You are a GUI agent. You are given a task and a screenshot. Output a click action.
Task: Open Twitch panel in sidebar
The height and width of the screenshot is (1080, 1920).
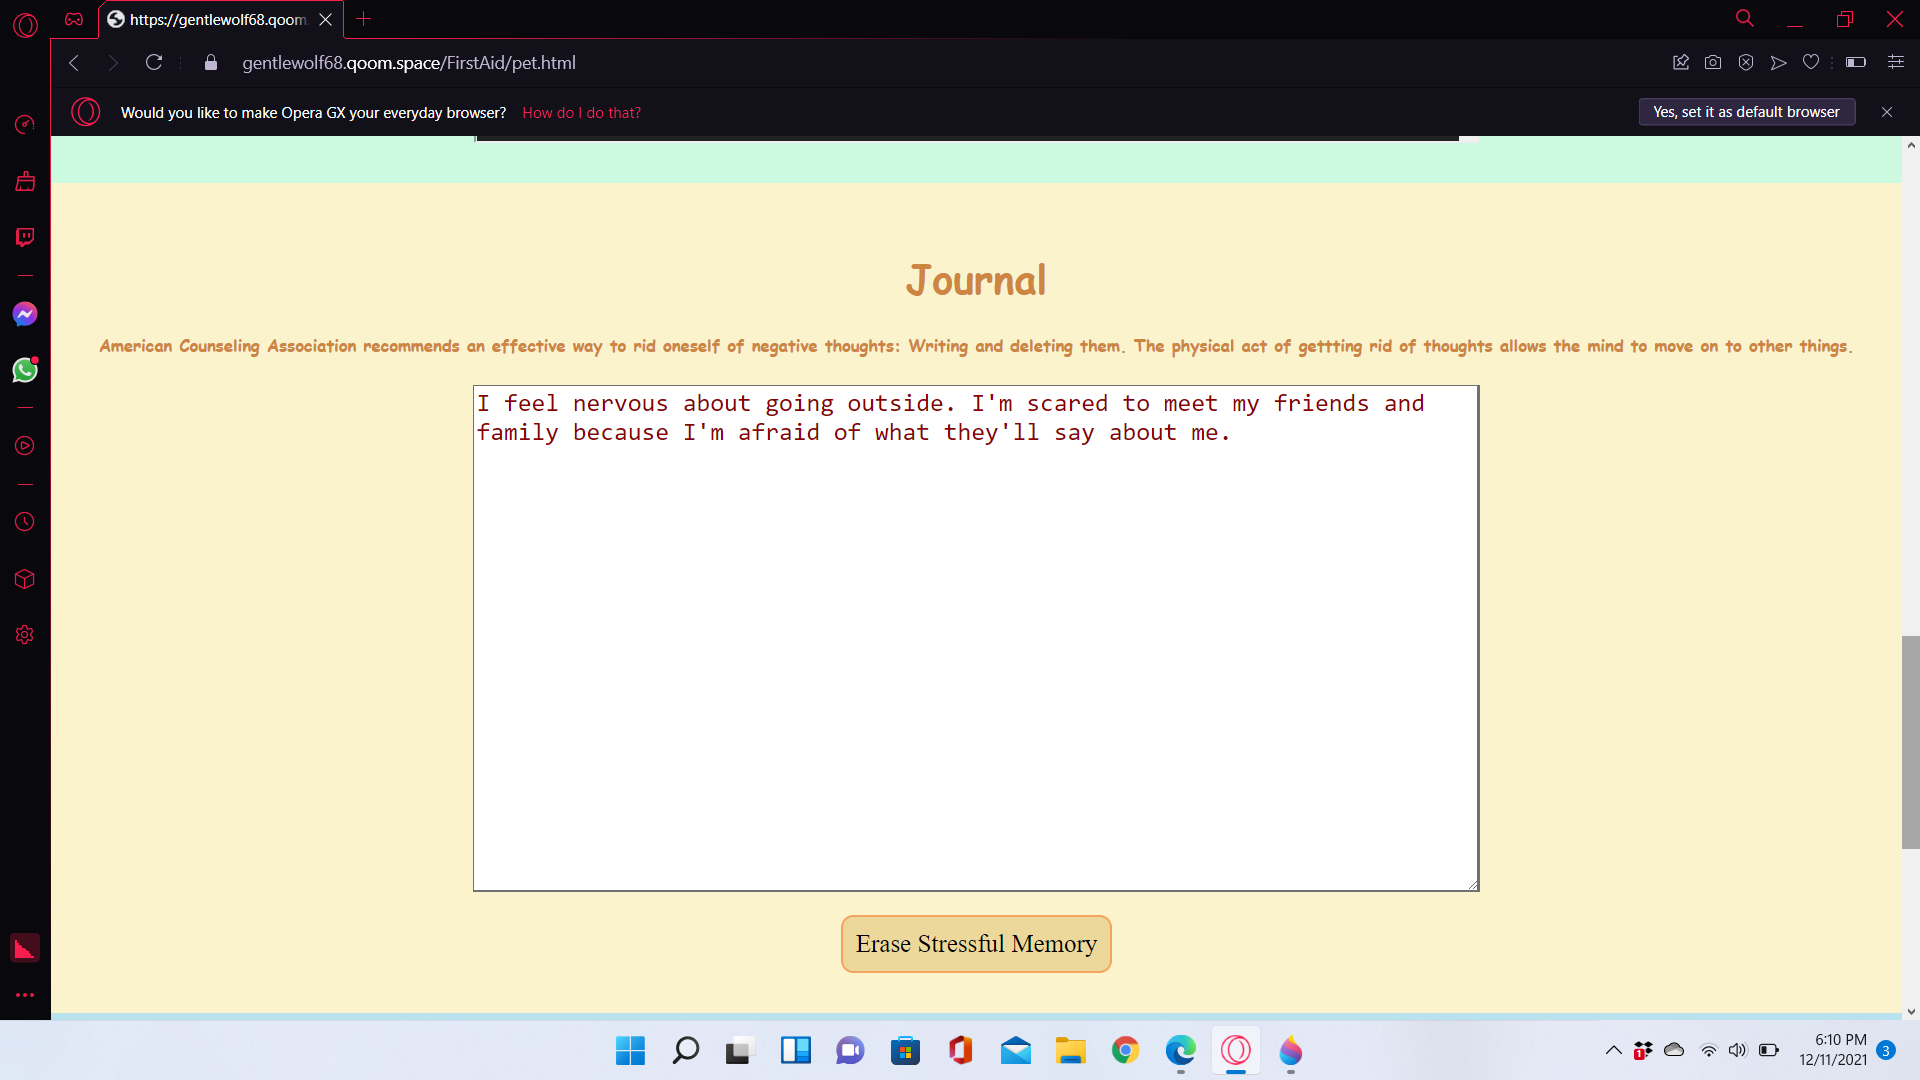(25, 237)
